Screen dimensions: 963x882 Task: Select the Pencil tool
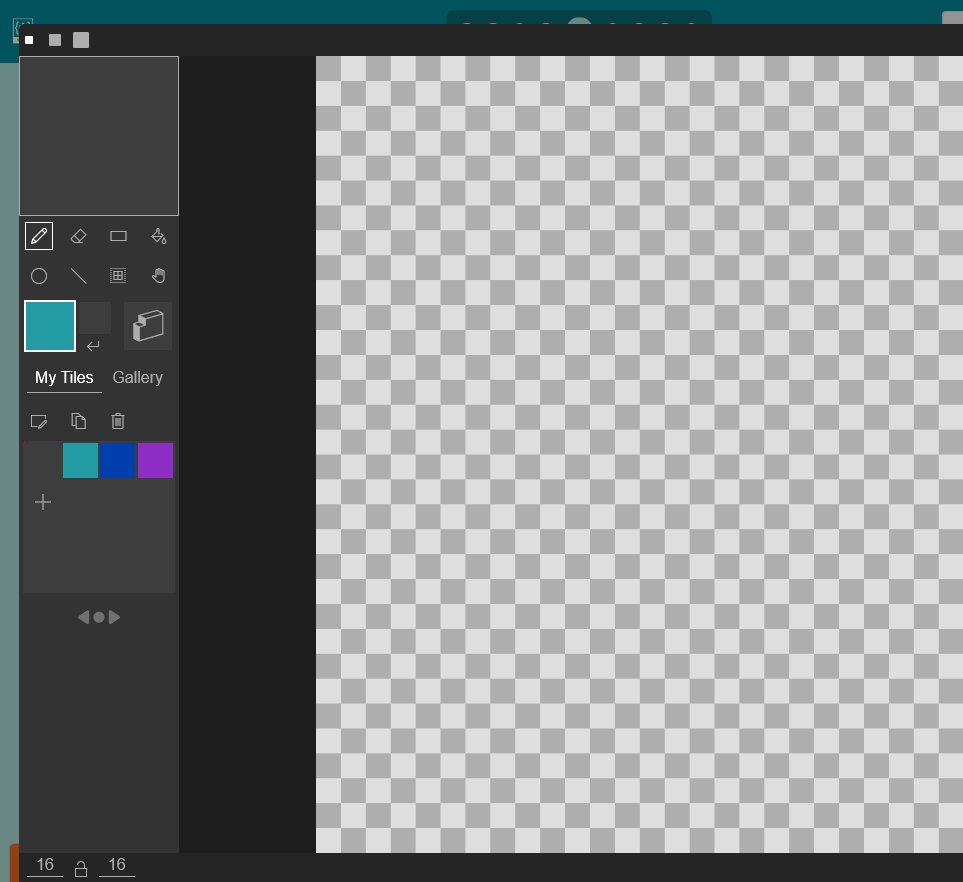click(x=39, y=236)
